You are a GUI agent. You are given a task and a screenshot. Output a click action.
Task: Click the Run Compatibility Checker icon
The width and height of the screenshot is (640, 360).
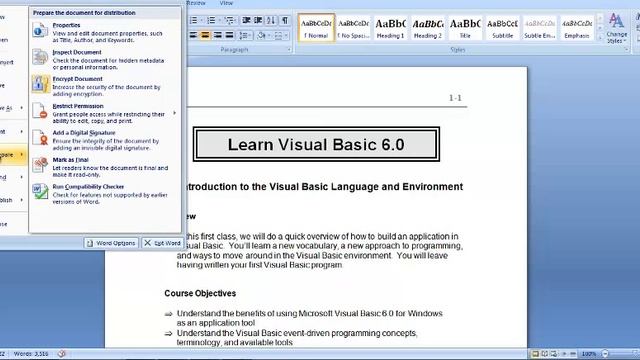[x=40, y=192]
